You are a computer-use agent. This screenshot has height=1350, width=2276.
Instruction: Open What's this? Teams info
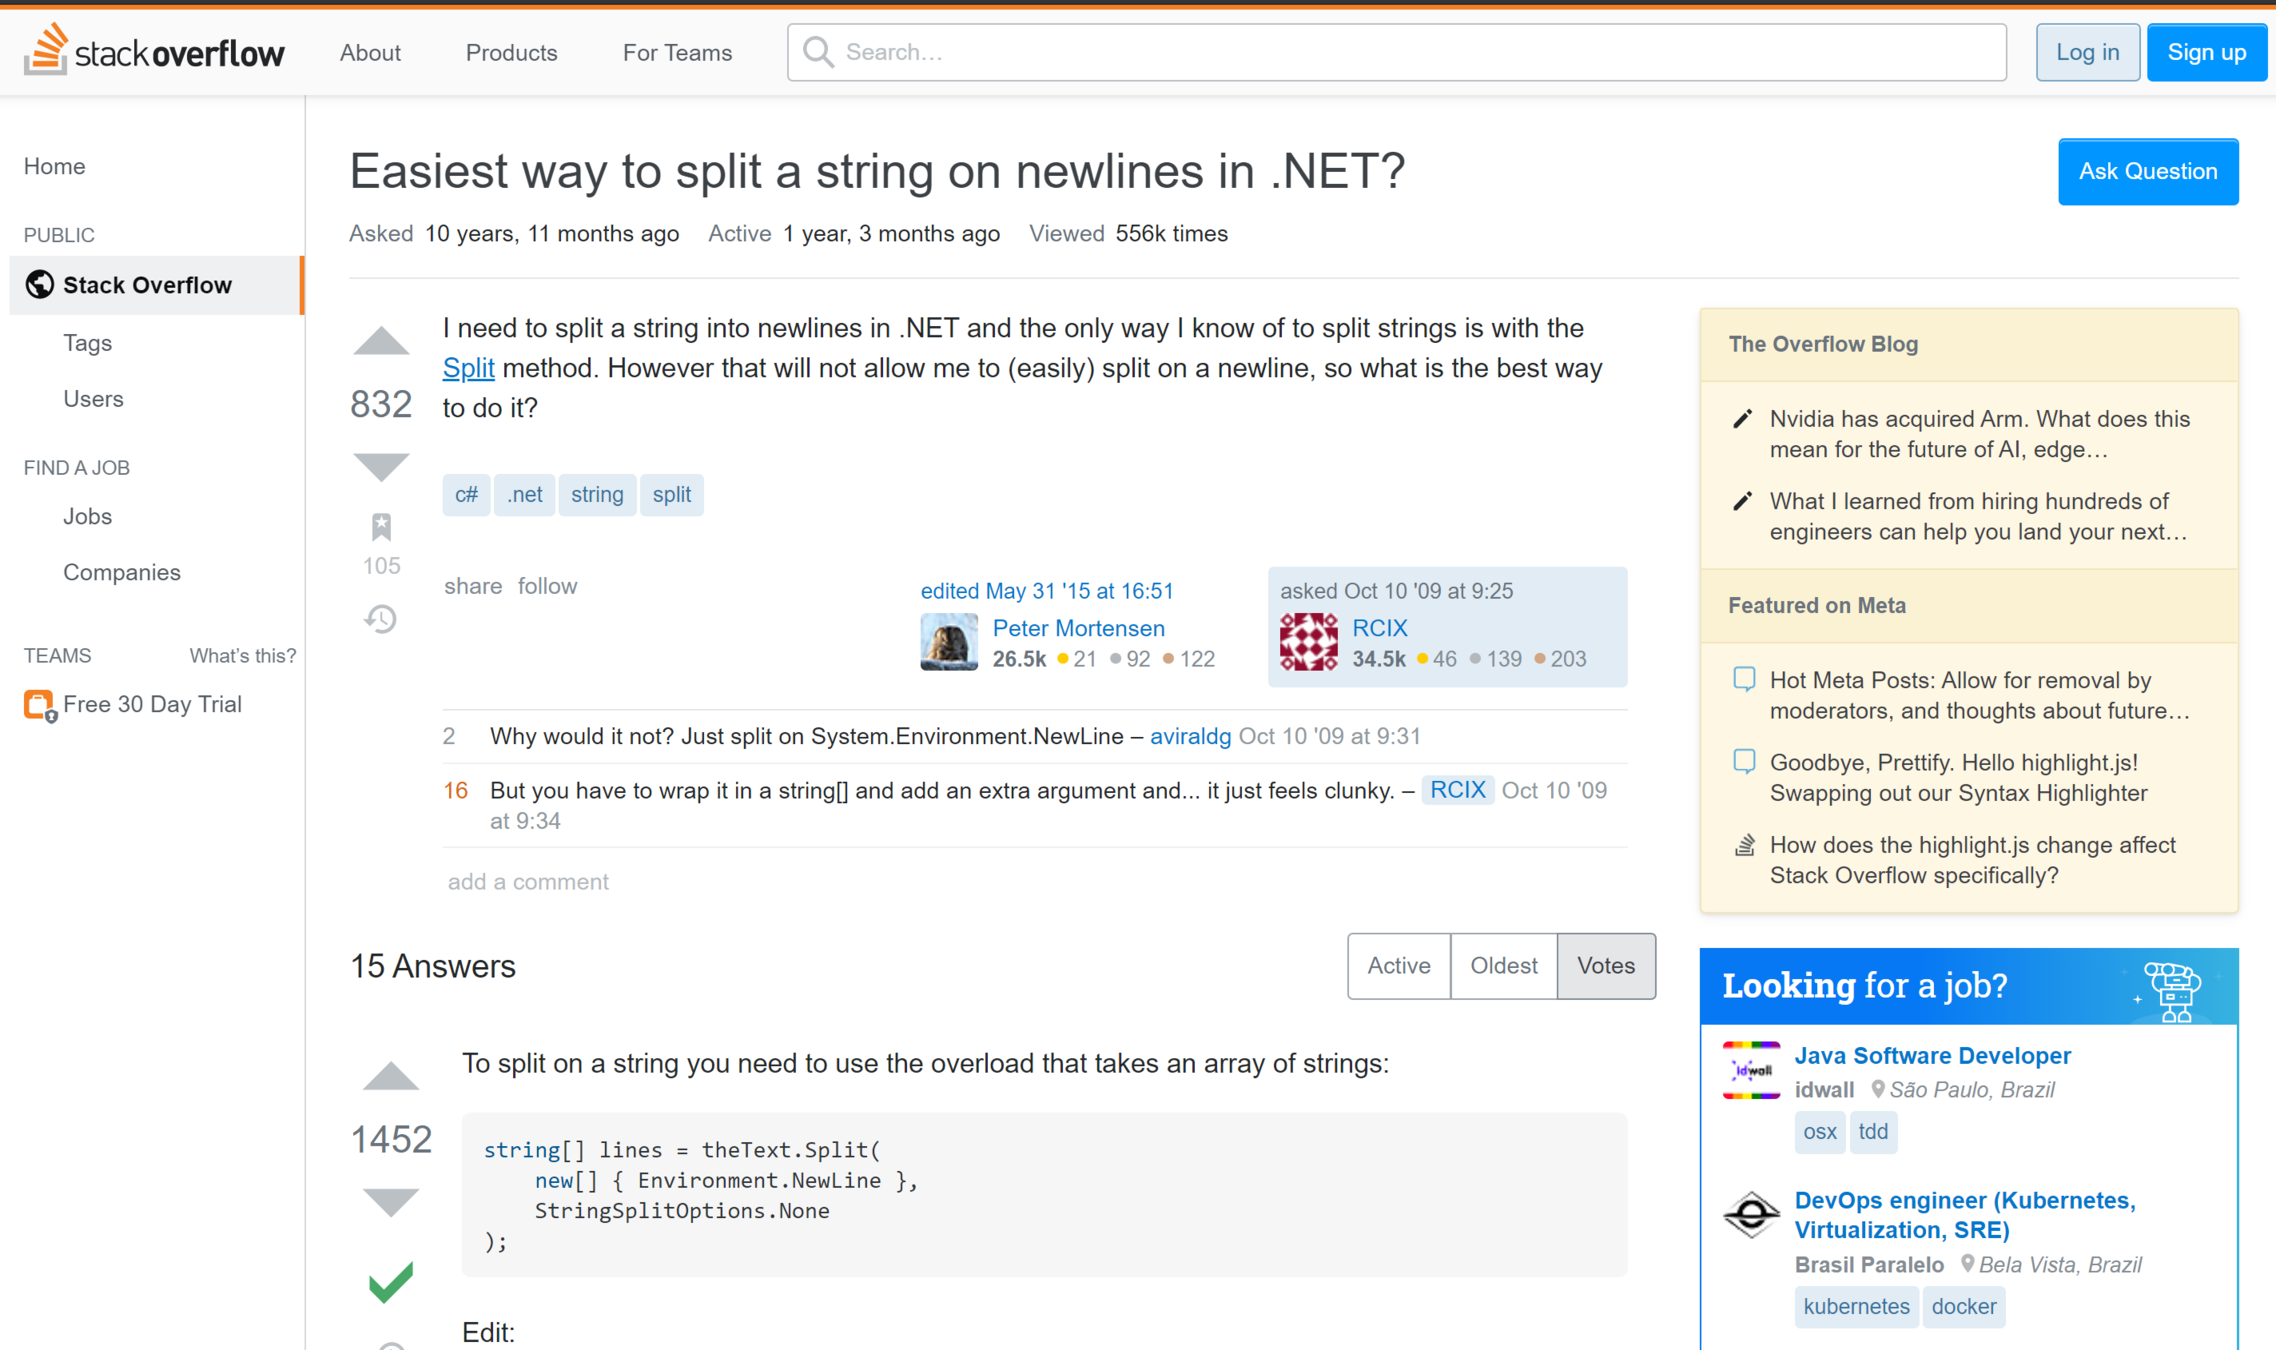pos(243,656)
